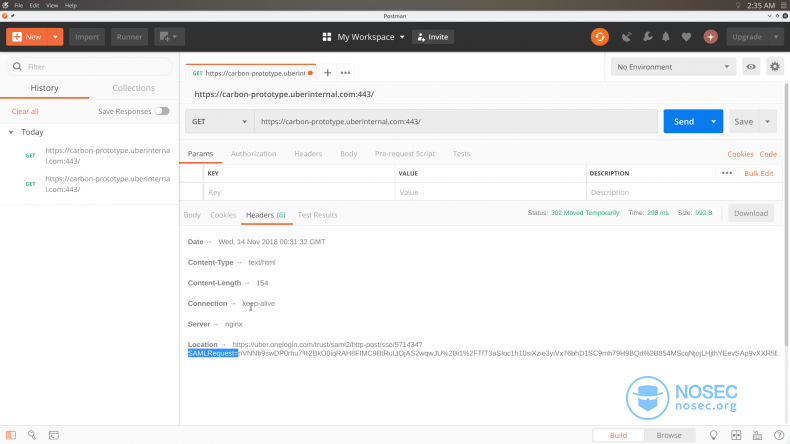Click the search icon in filter box

pyautogui.click(x=17, y=67)
